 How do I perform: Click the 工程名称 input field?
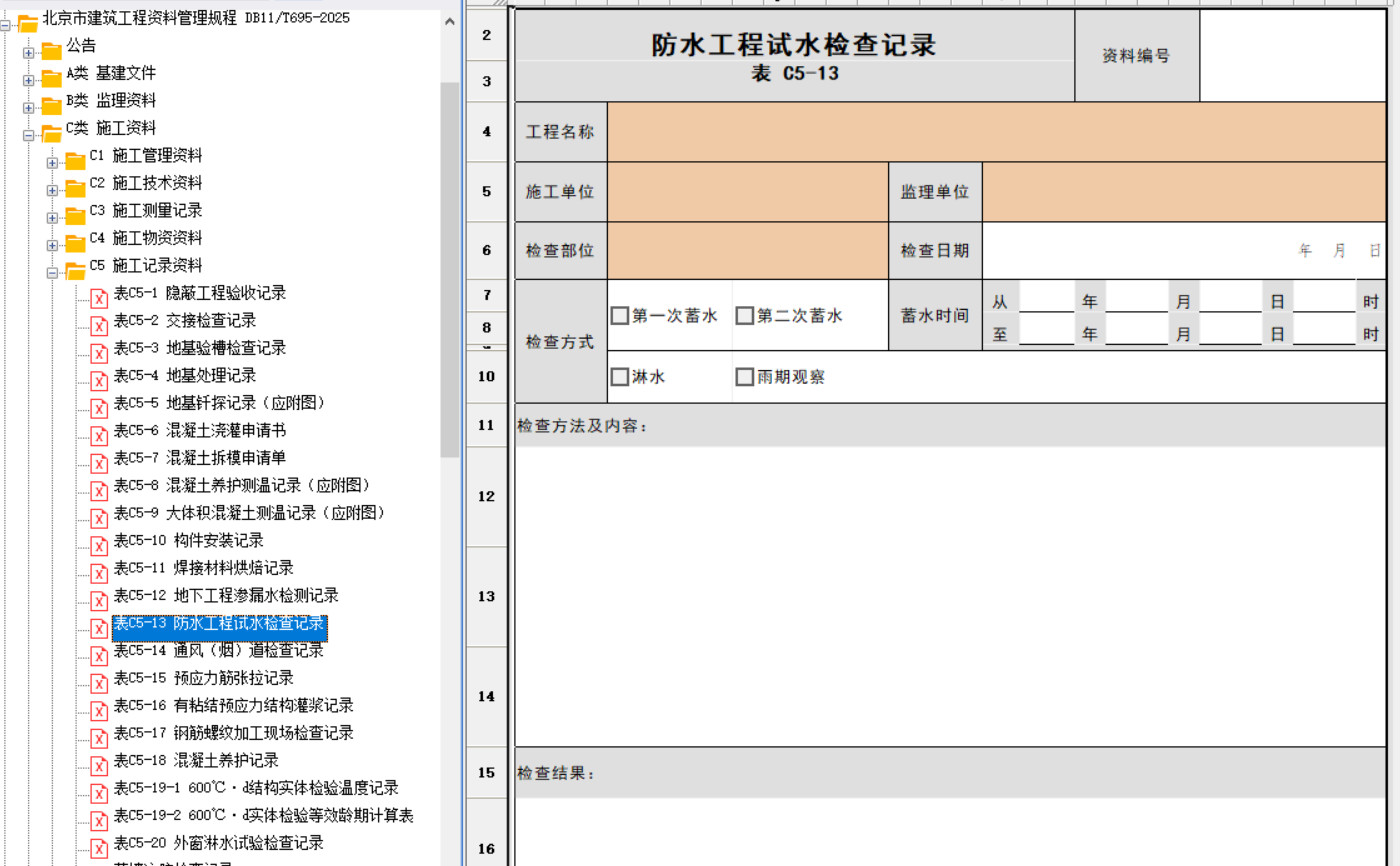point(995,131)
